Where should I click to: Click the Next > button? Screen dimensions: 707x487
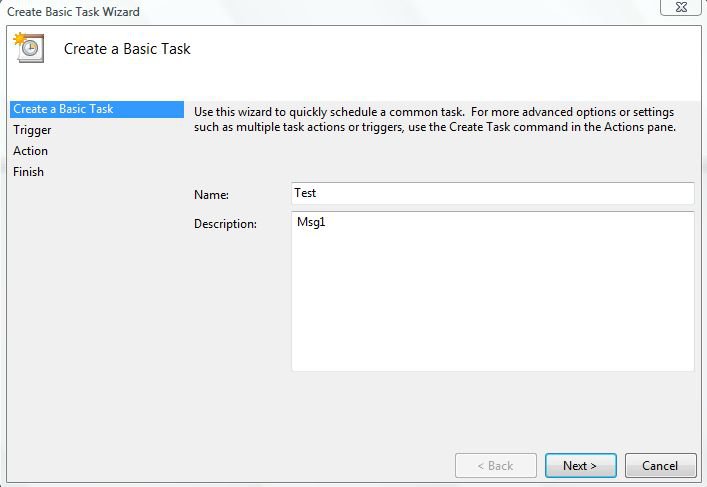click(x=580, y=465)
